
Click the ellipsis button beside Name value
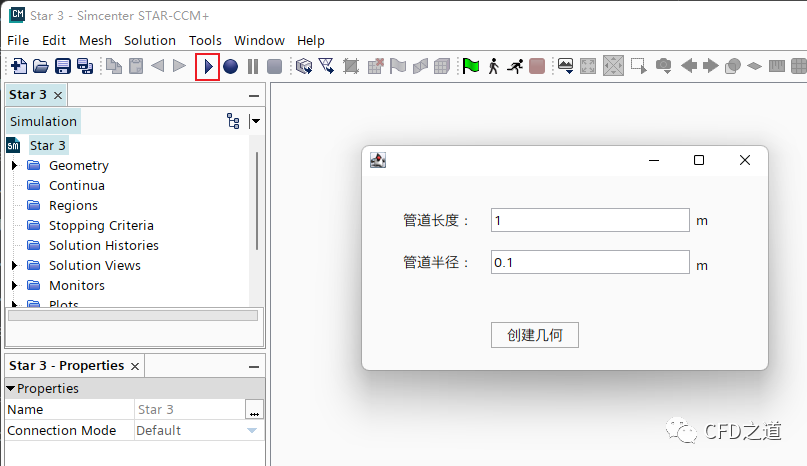point(254,410)
